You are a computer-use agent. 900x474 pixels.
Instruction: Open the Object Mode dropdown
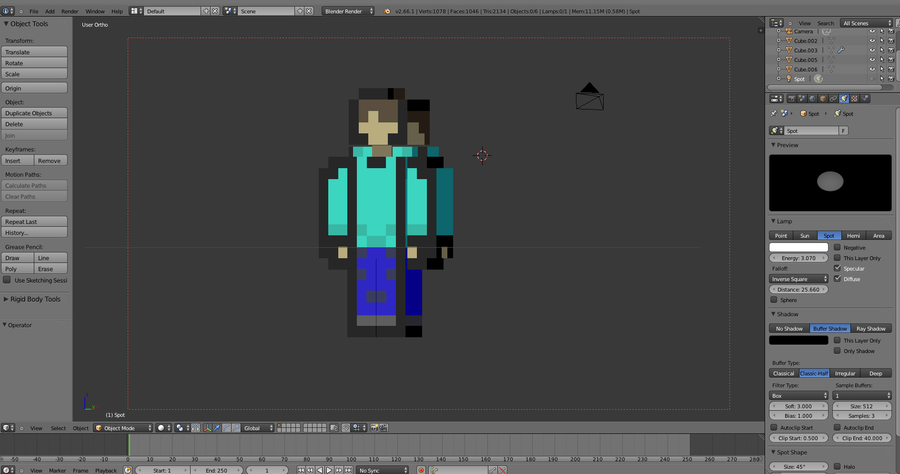pos(123,428)
